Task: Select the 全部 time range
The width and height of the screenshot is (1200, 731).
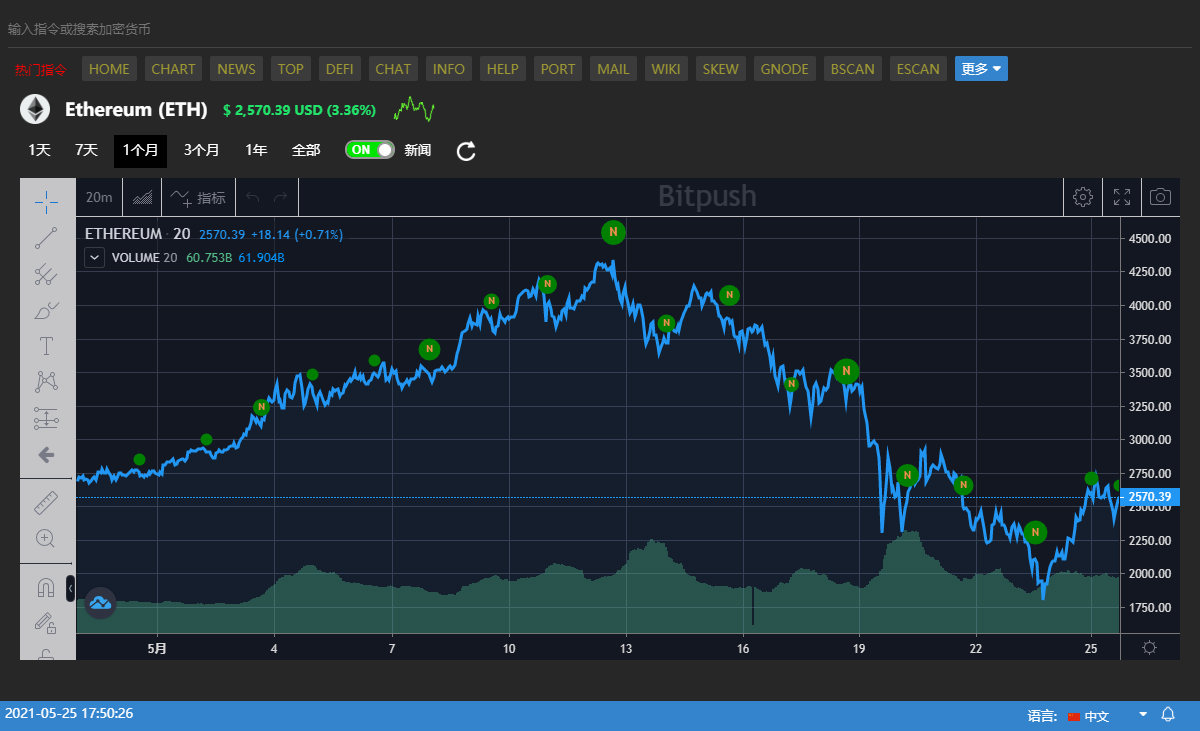Action: (306, 150)
